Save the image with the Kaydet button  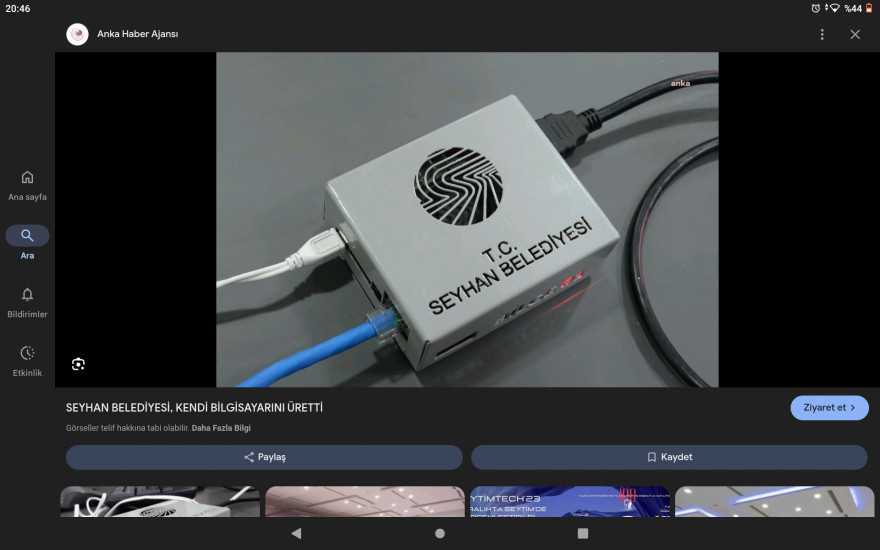669,457
